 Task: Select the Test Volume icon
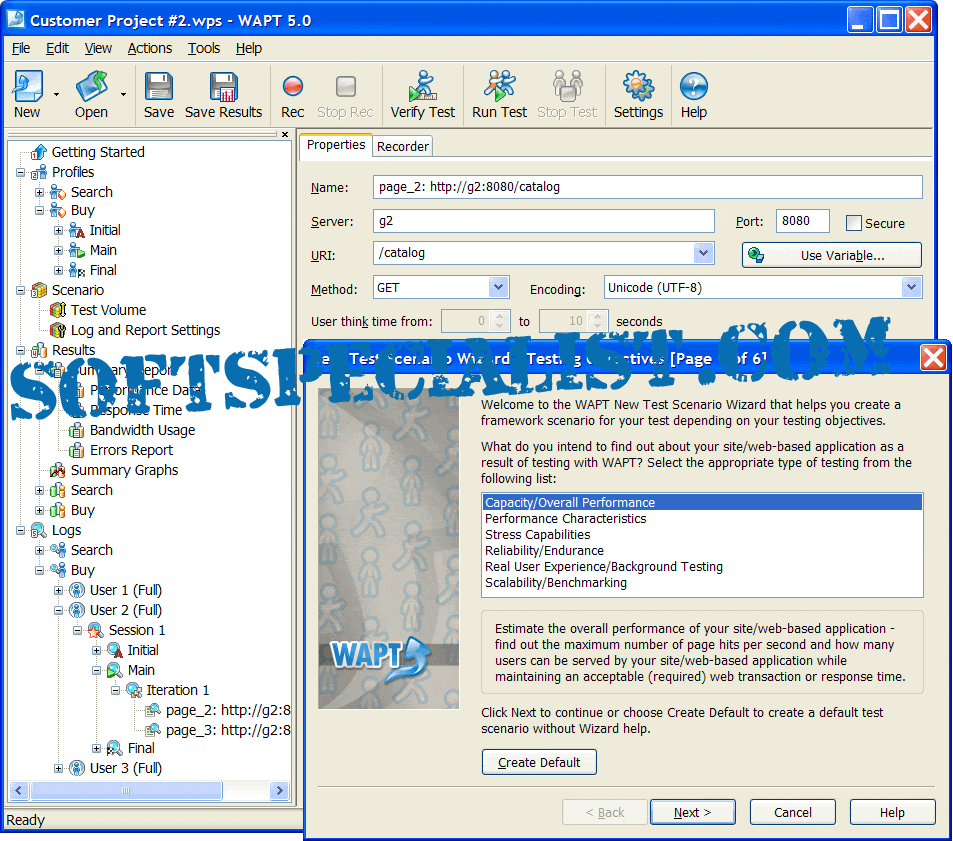pos(58,310)
